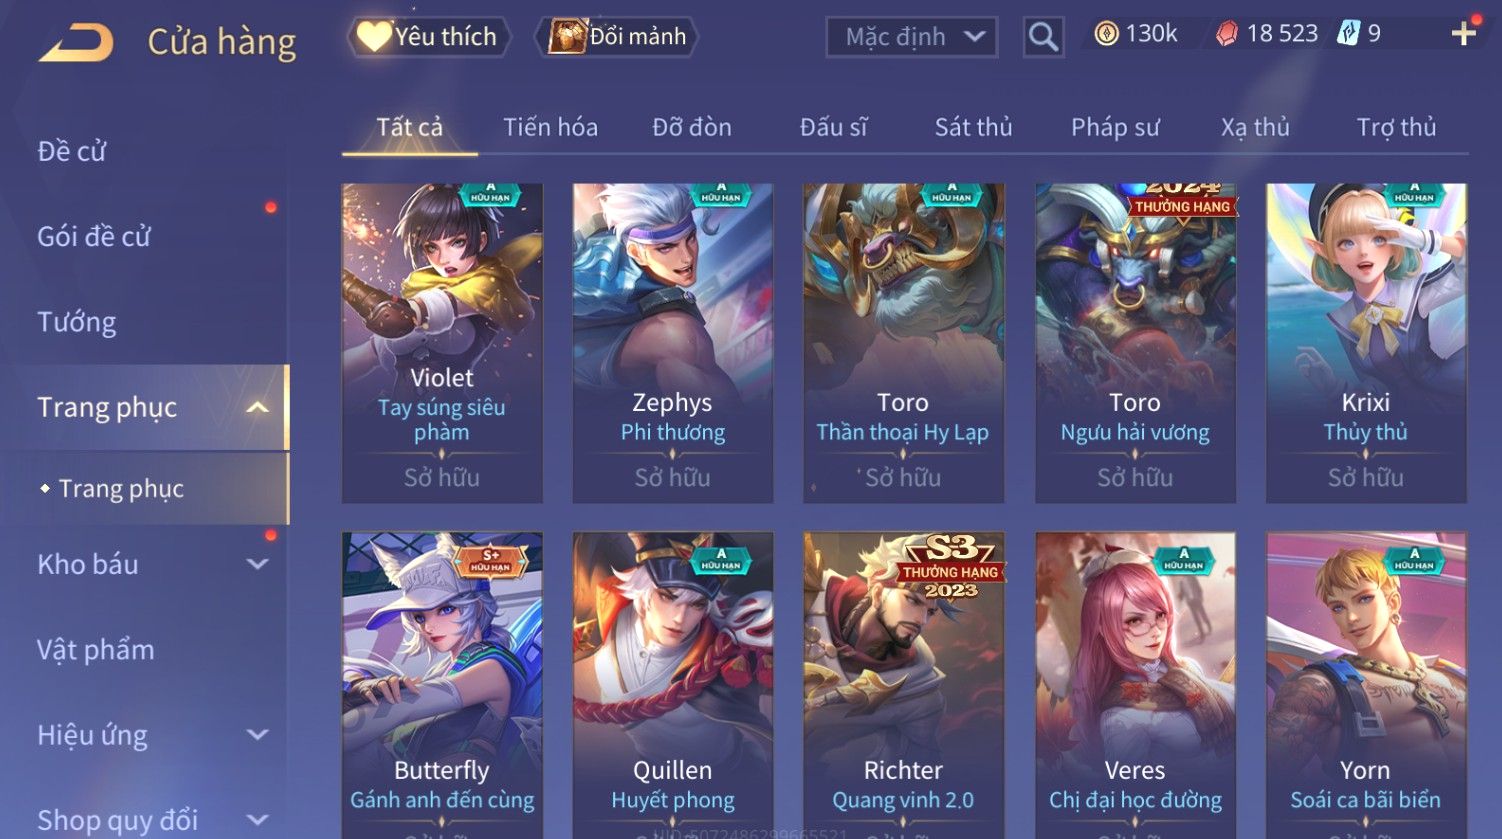Click the back arrow icon
1502x839 pixels.
click(75, 42)
